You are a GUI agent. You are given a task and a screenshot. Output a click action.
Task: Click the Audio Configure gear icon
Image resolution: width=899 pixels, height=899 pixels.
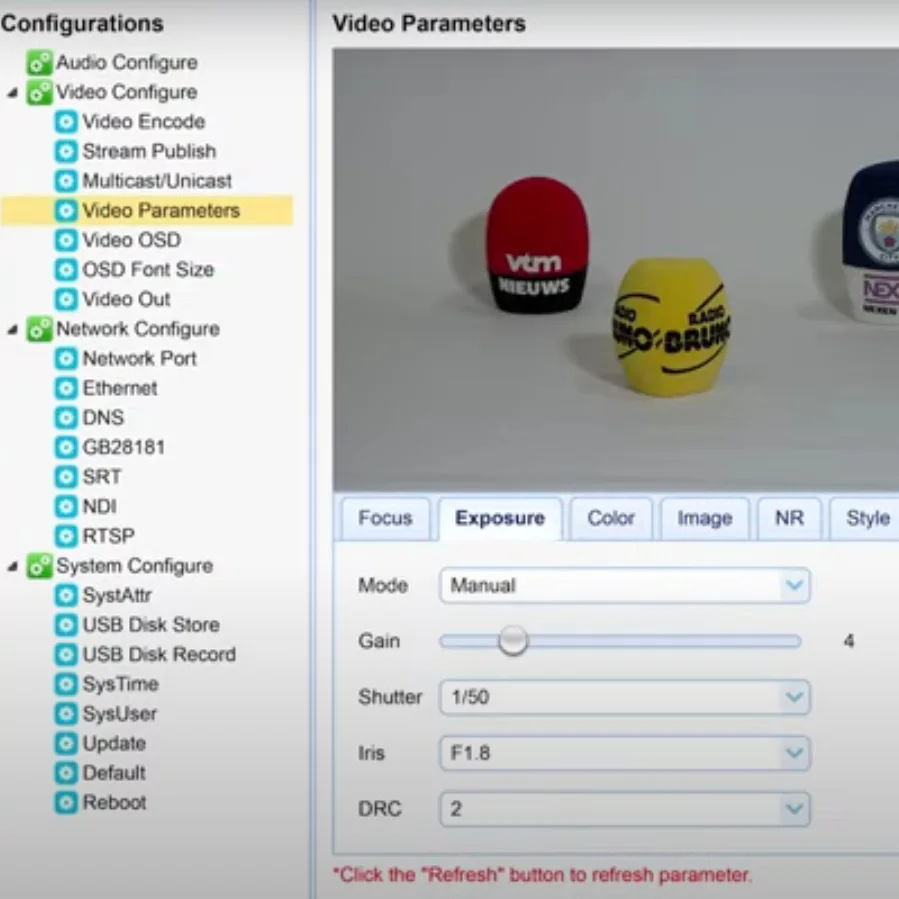[x=40, y=62]
